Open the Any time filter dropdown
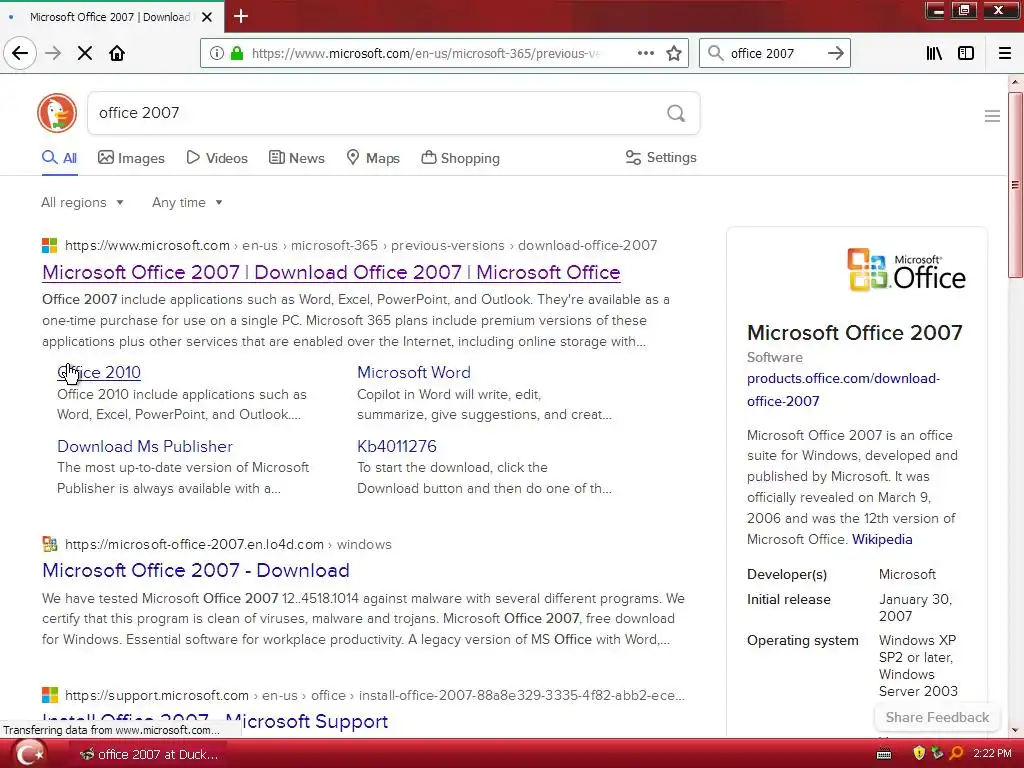Screen dimensions: 1024x768 point(187,202)
